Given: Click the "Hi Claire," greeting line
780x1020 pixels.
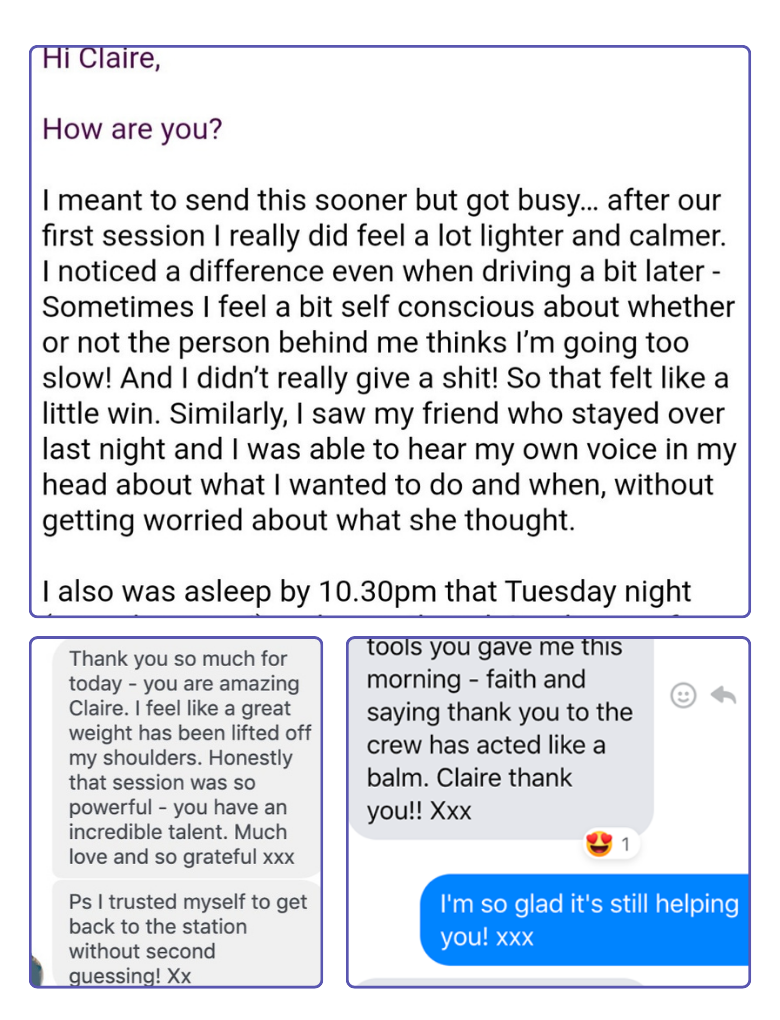Looking at the screenshot, I should (x=101, y=59).
